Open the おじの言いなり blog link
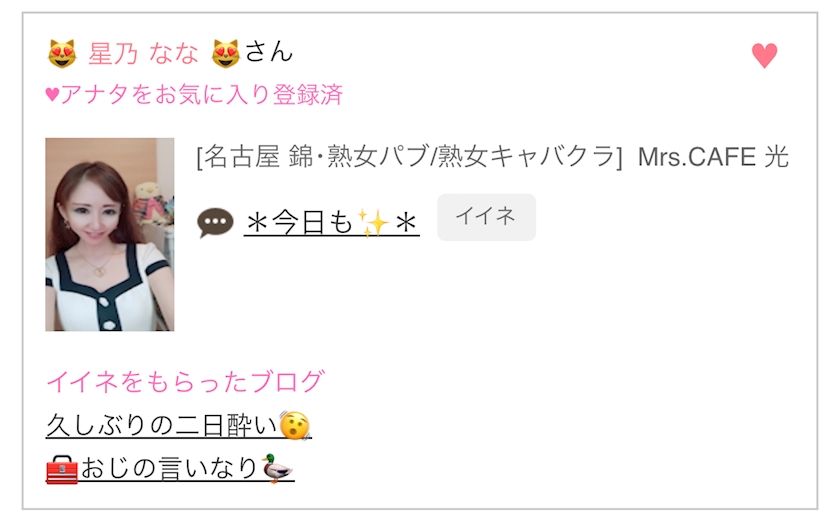The width and height of the screenshot is (840, 513). [170, 469]
